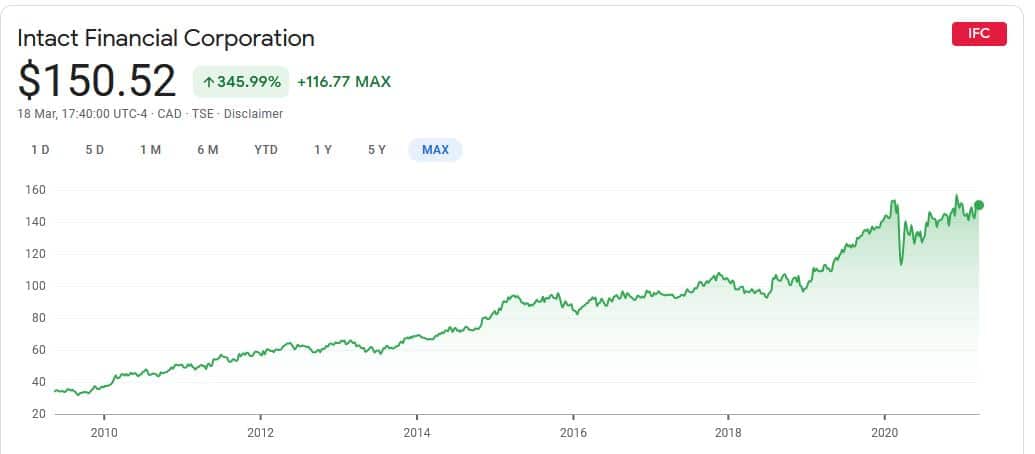Select the 5Y time range tab
The image size is (1035, 454).
pyautogui.click(x=376, y=150)
